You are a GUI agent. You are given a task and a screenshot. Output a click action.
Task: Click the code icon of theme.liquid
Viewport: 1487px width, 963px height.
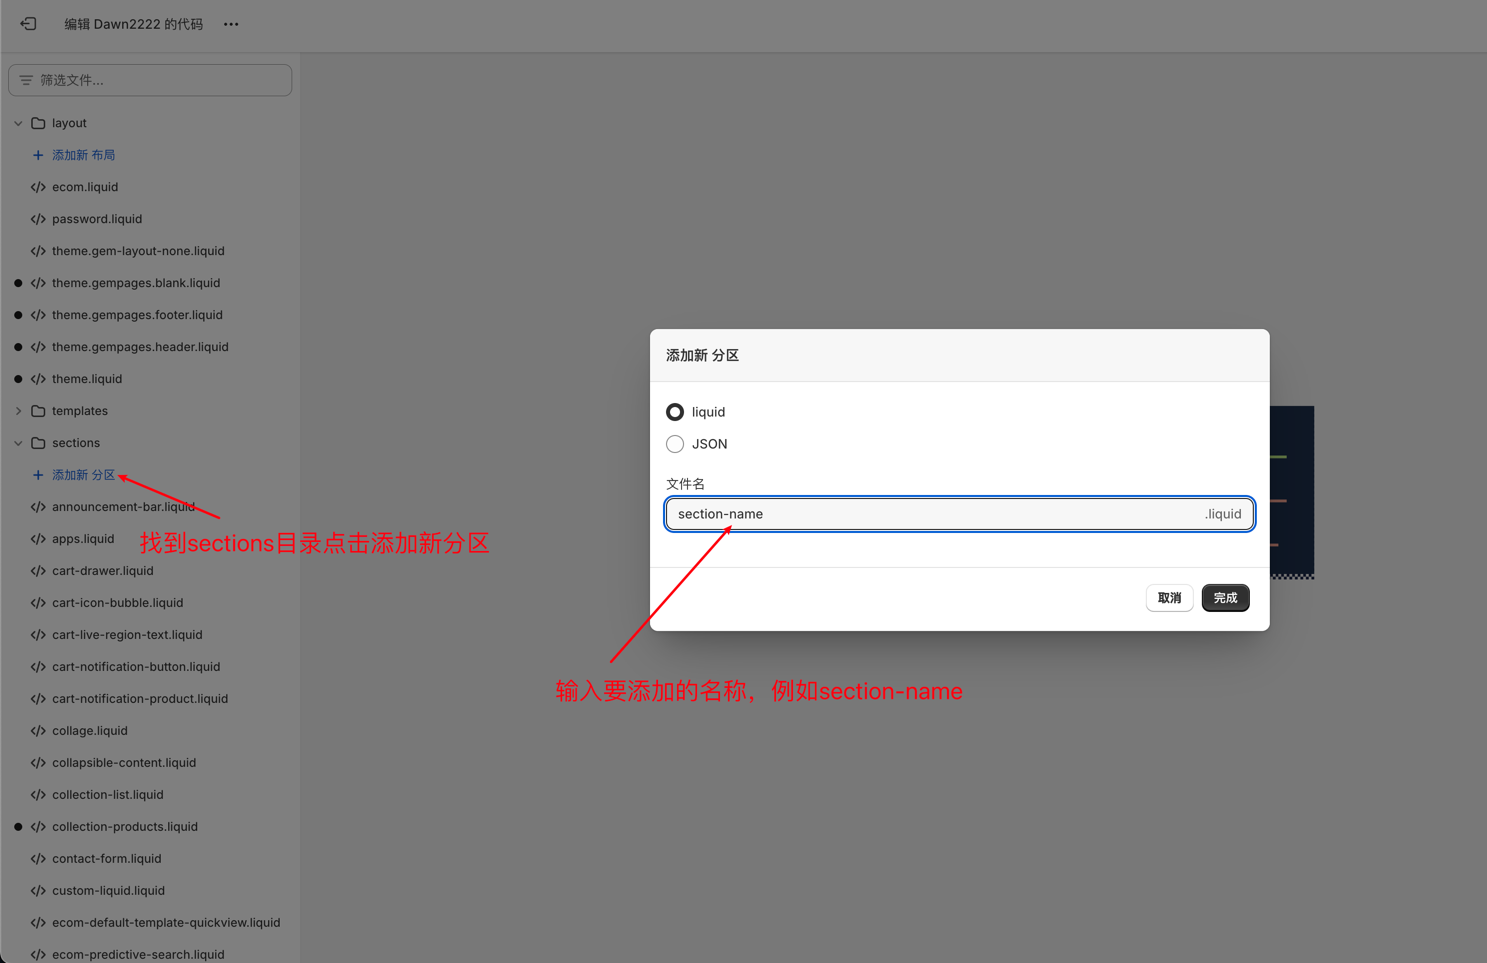[x=38, y=379]
